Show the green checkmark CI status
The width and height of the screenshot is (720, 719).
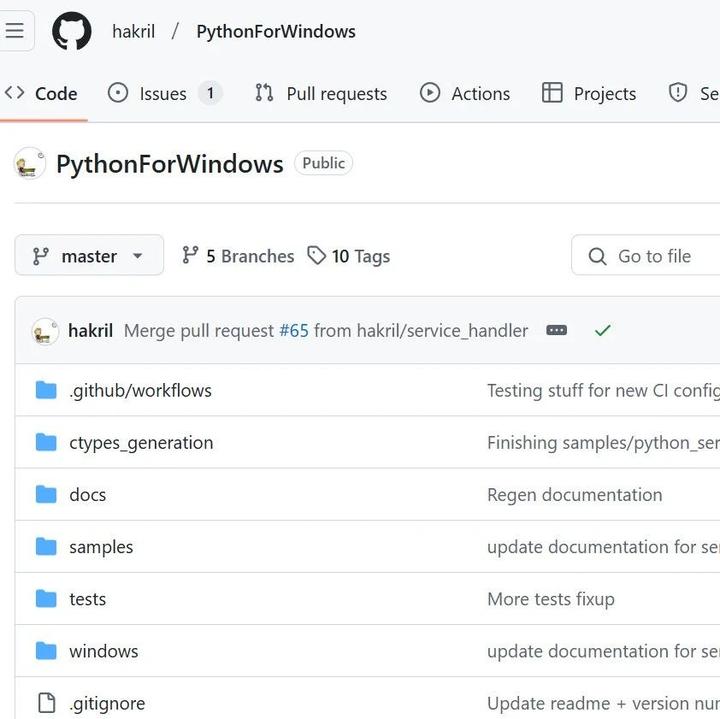pyautogui.click(x=602, y=331)
